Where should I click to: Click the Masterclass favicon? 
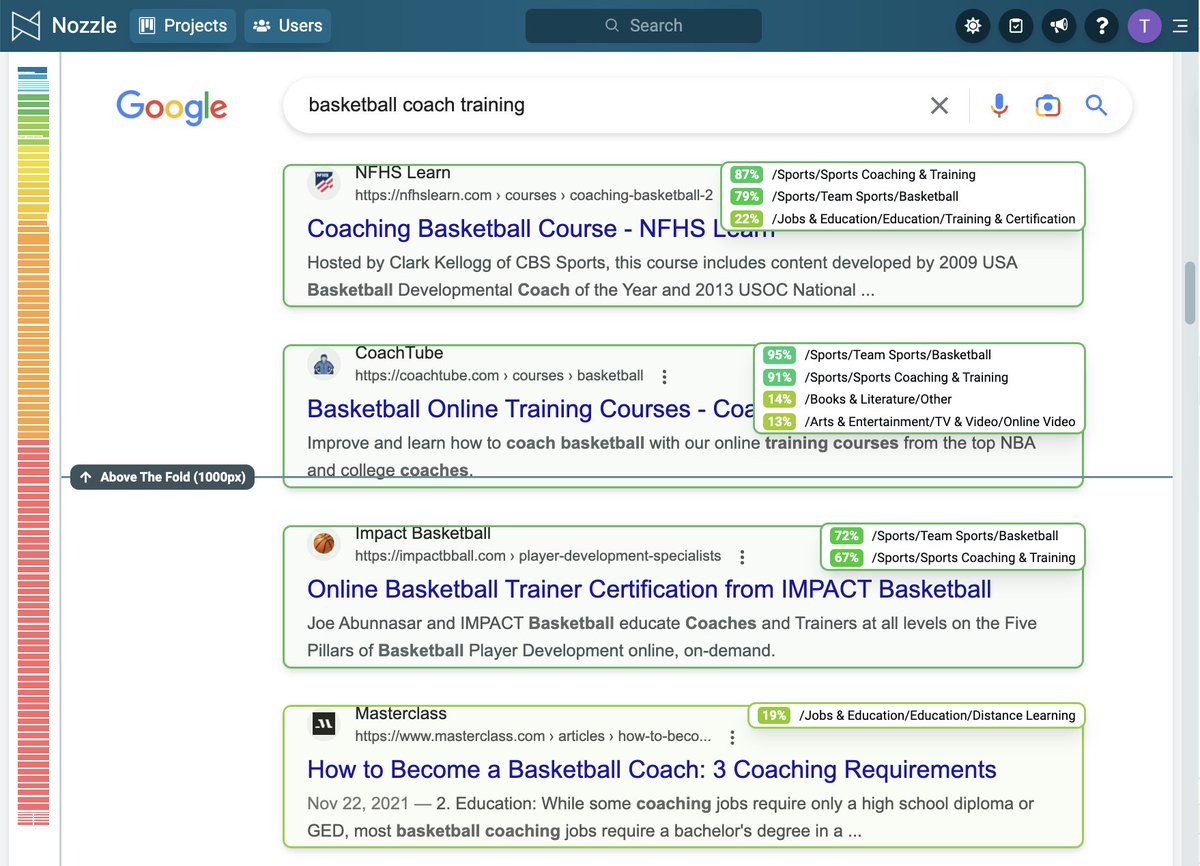[x=323, y=724]
